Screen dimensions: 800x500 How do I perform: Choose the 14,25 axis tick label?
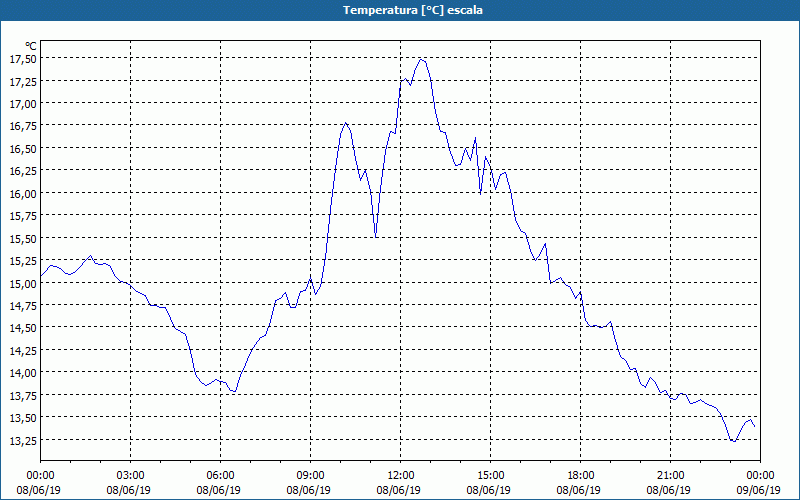coord(23,350)
